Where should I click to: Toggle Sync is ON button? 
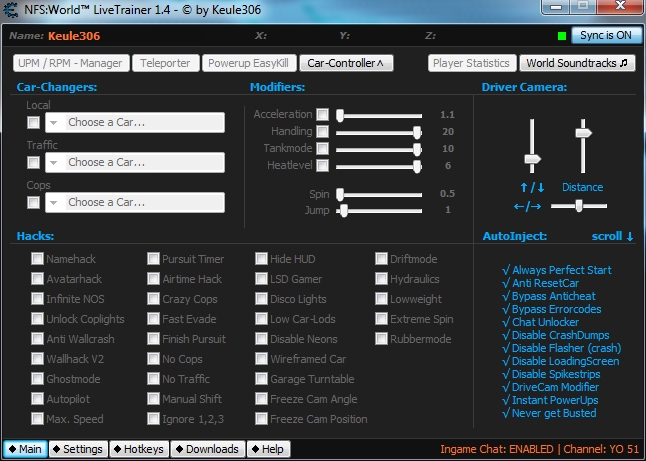coord(606,35)
